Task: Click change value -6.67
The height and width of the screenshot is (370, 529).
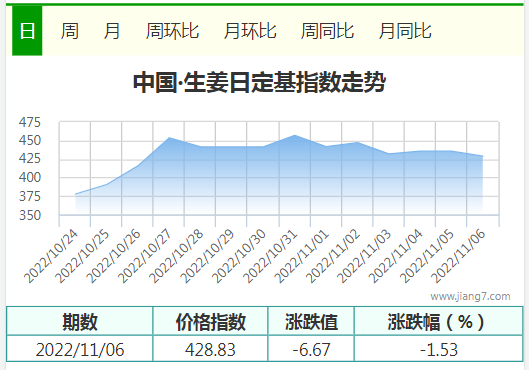Action: pos(311,349)
